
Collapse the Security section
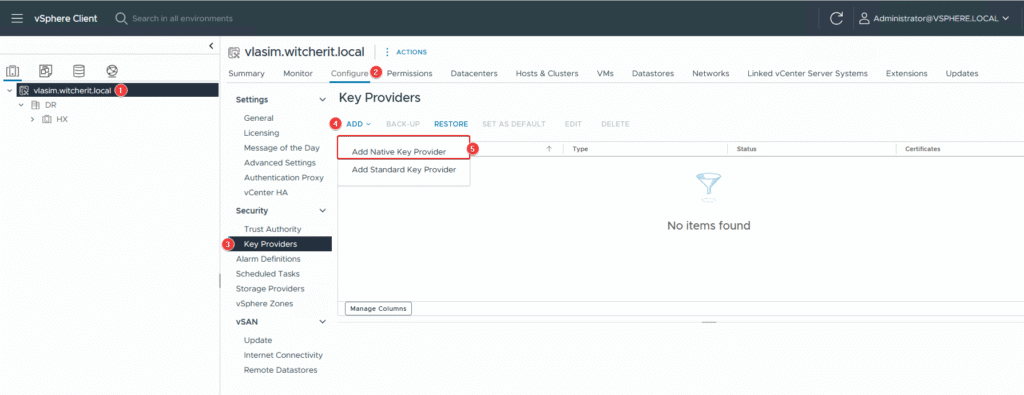point(322,211)
